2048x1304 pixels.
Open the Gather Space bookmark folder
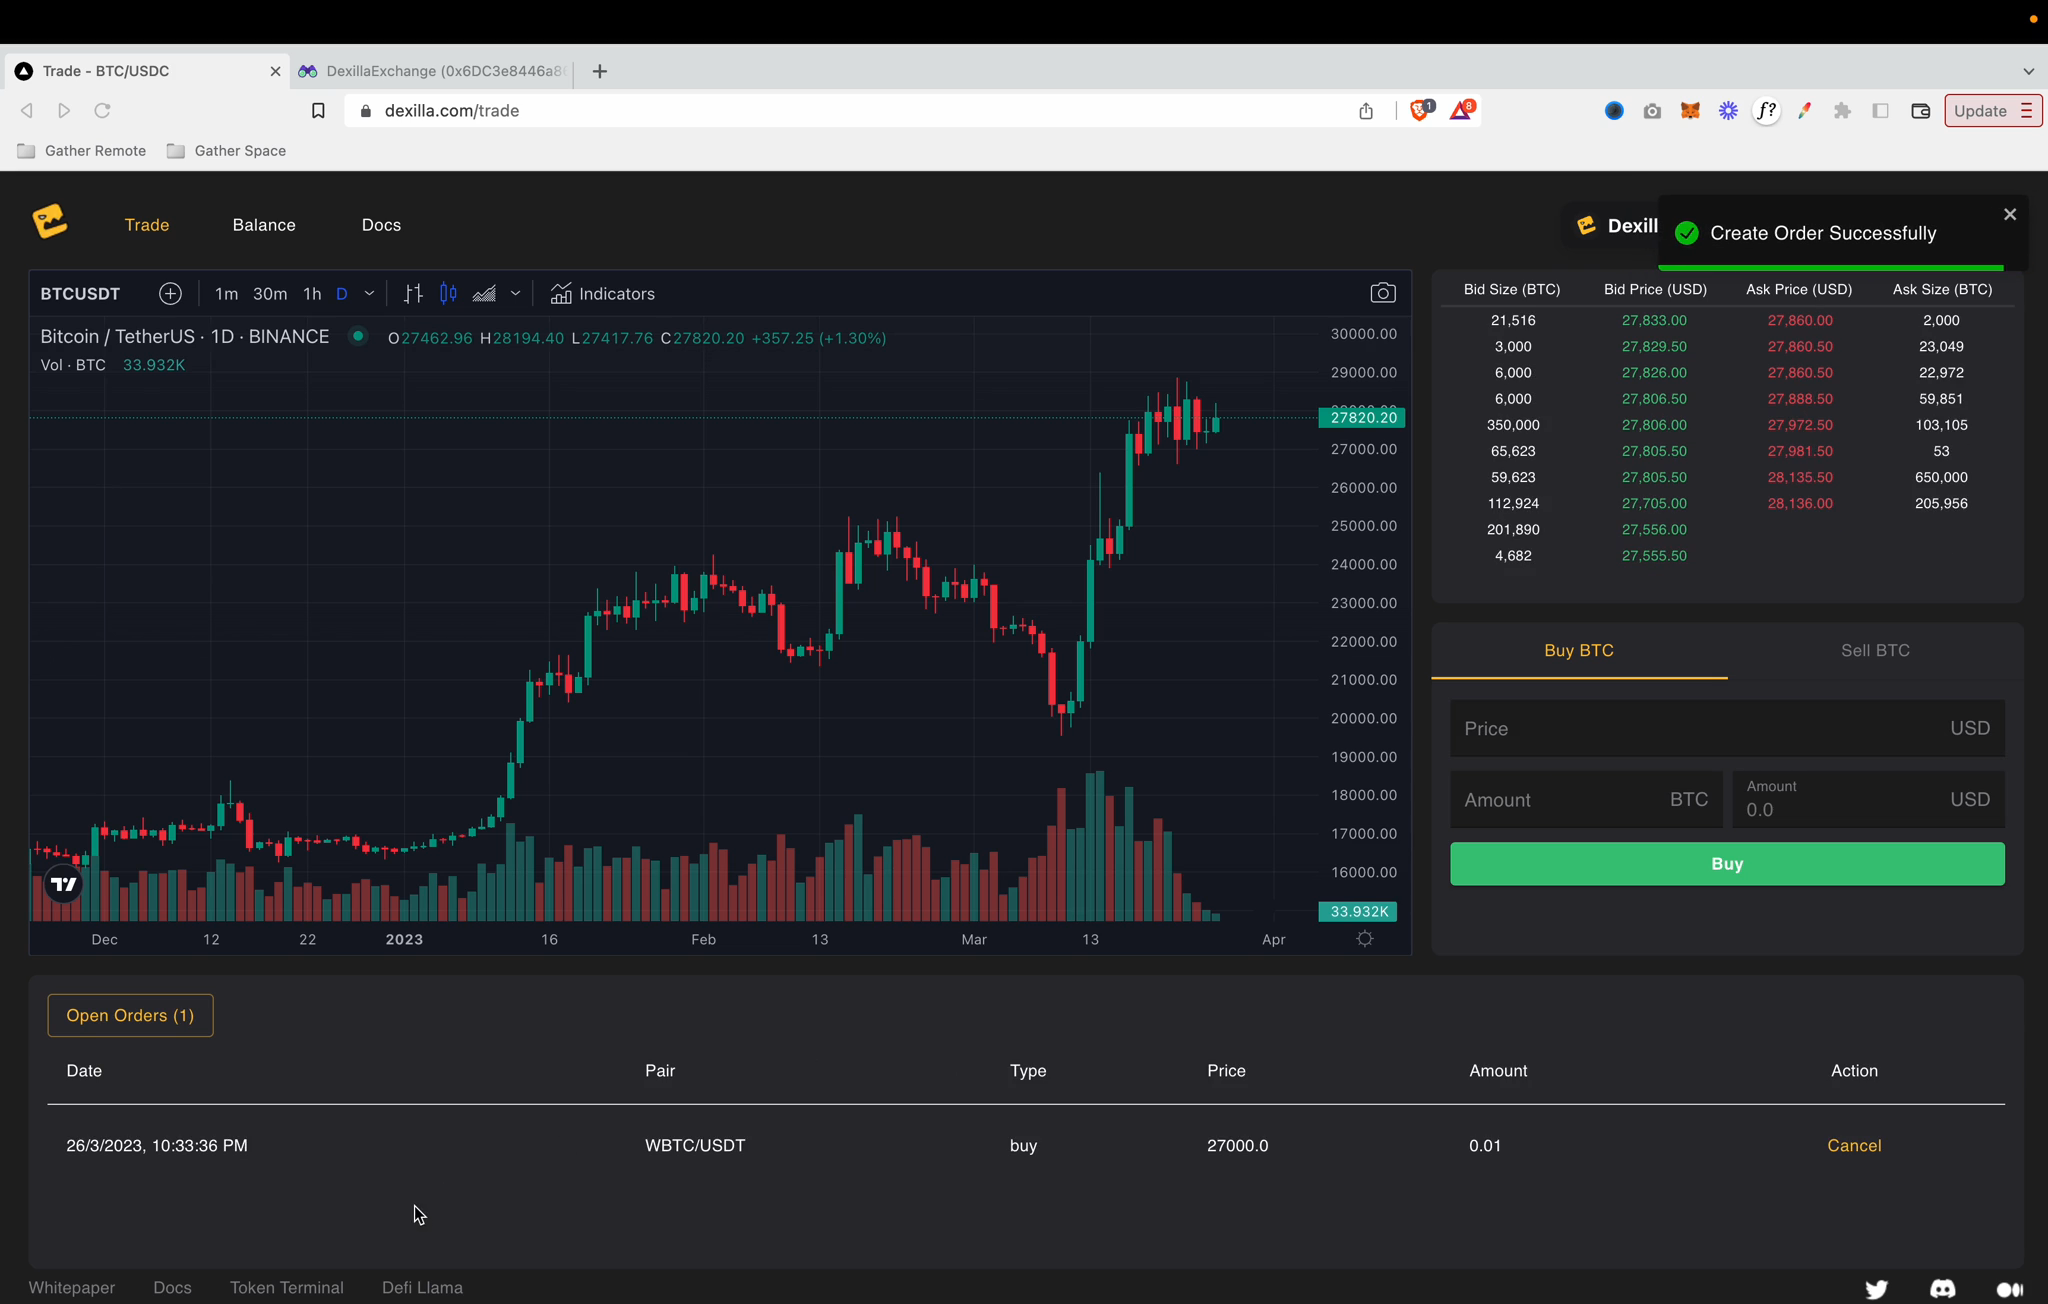click(226, 151)
